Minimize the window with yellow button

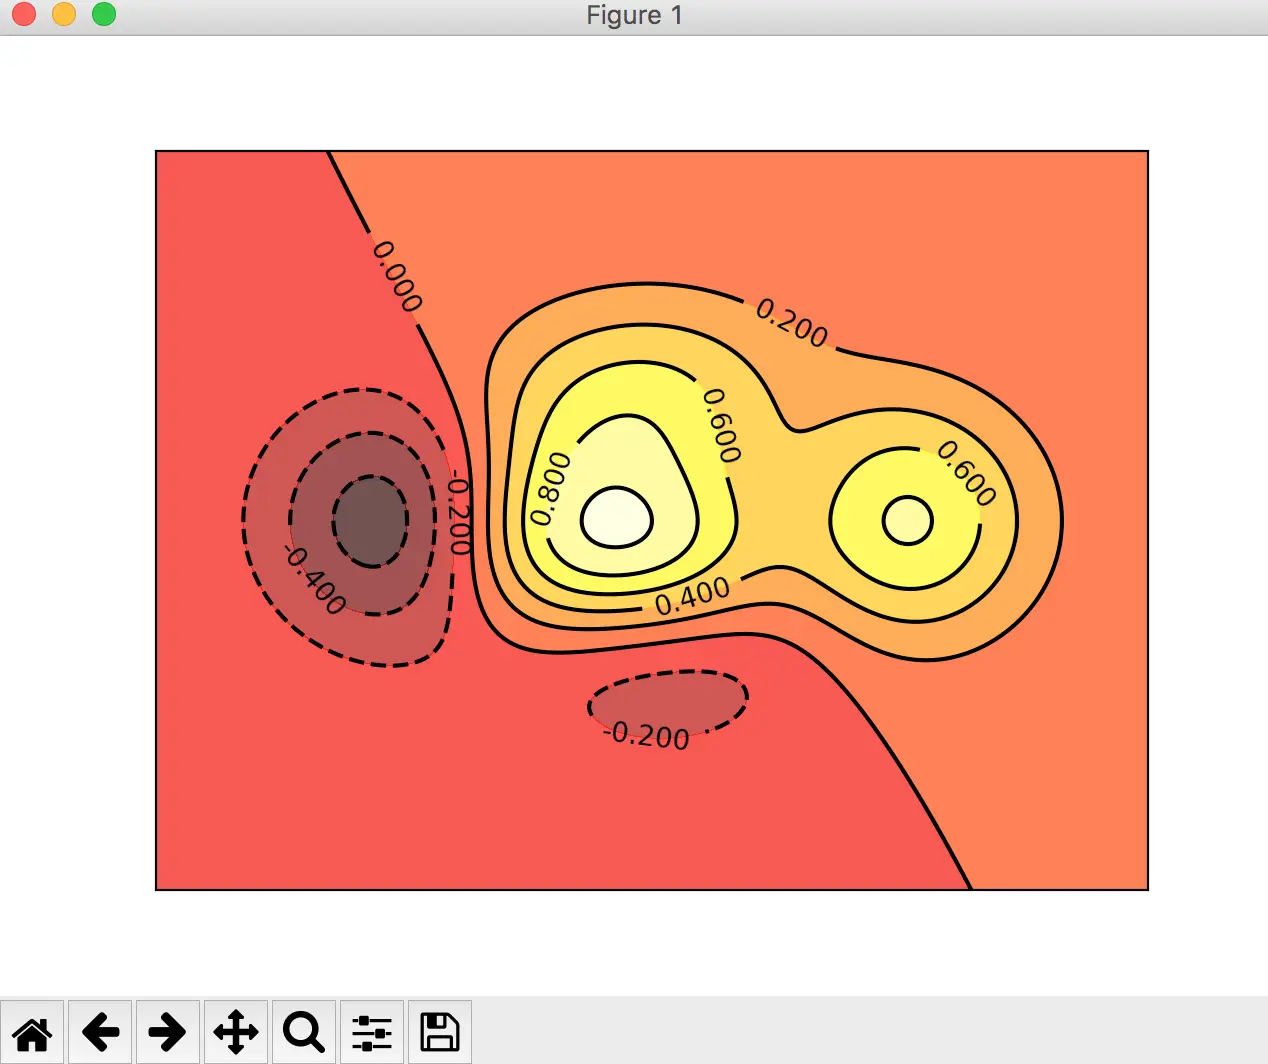click(x=64, y=15)
